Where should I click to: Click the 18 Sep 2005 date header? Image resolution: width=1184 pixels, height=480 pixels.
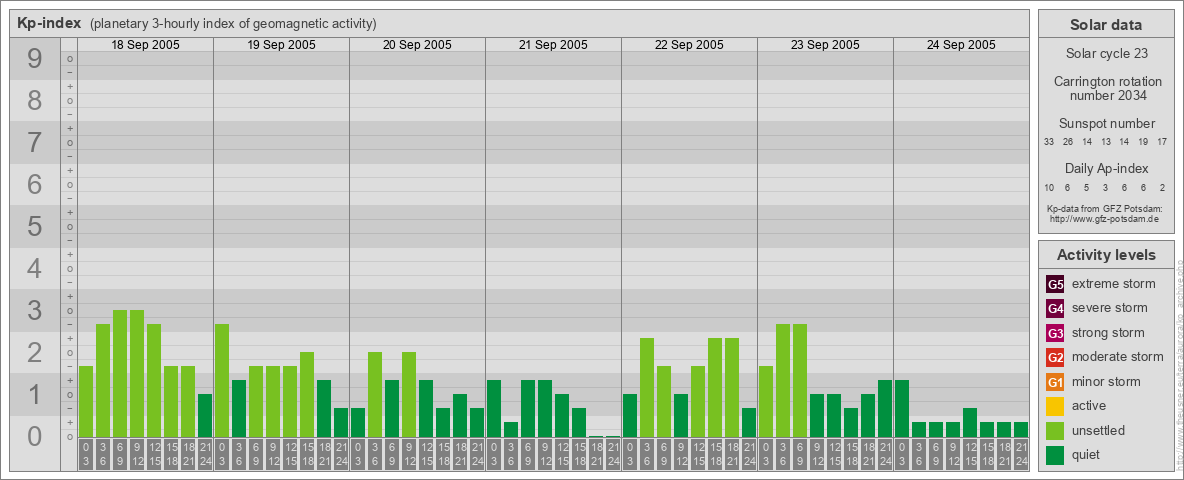146,45
